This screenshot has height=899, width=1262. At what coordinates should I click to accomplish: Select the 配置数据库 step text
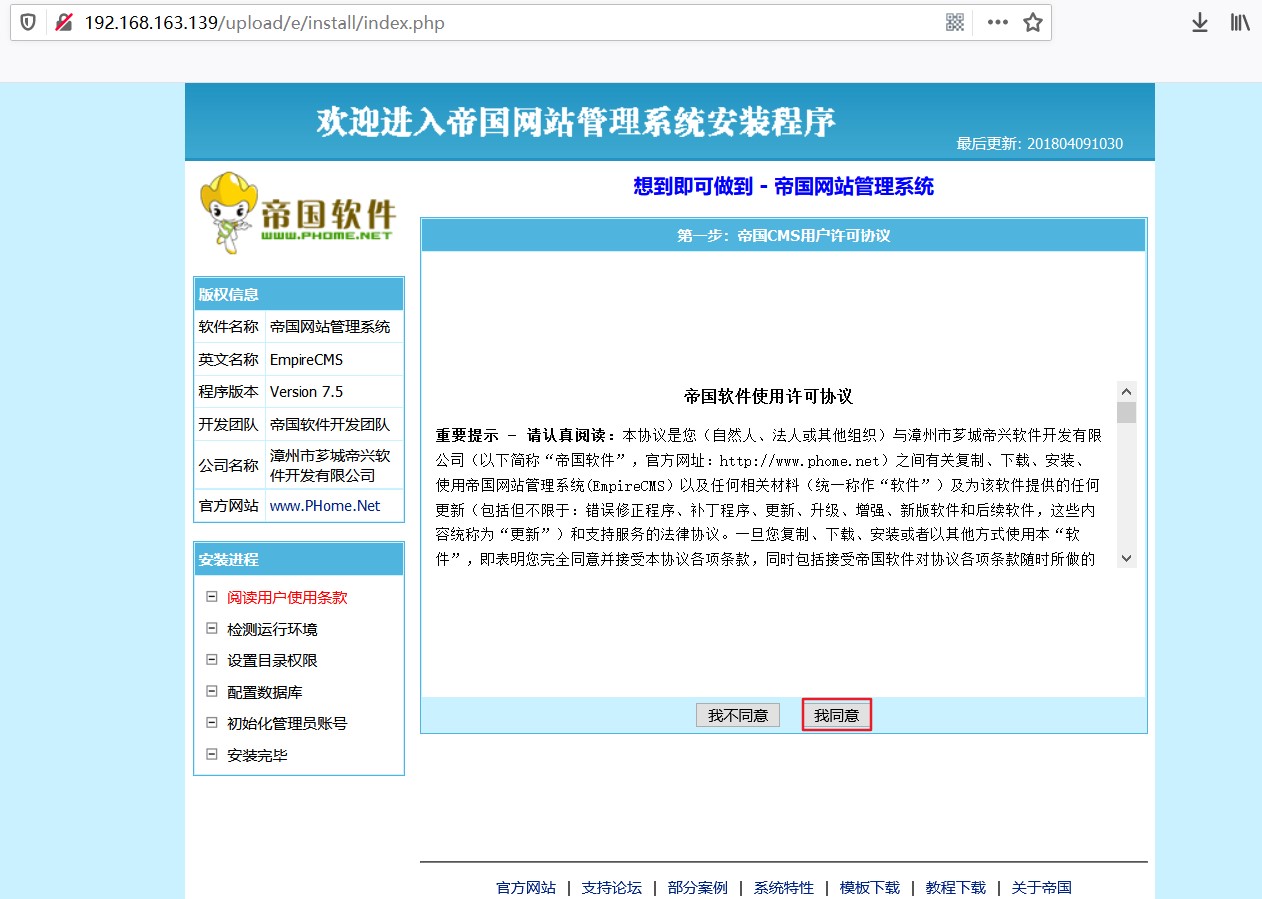coord(265,692)
